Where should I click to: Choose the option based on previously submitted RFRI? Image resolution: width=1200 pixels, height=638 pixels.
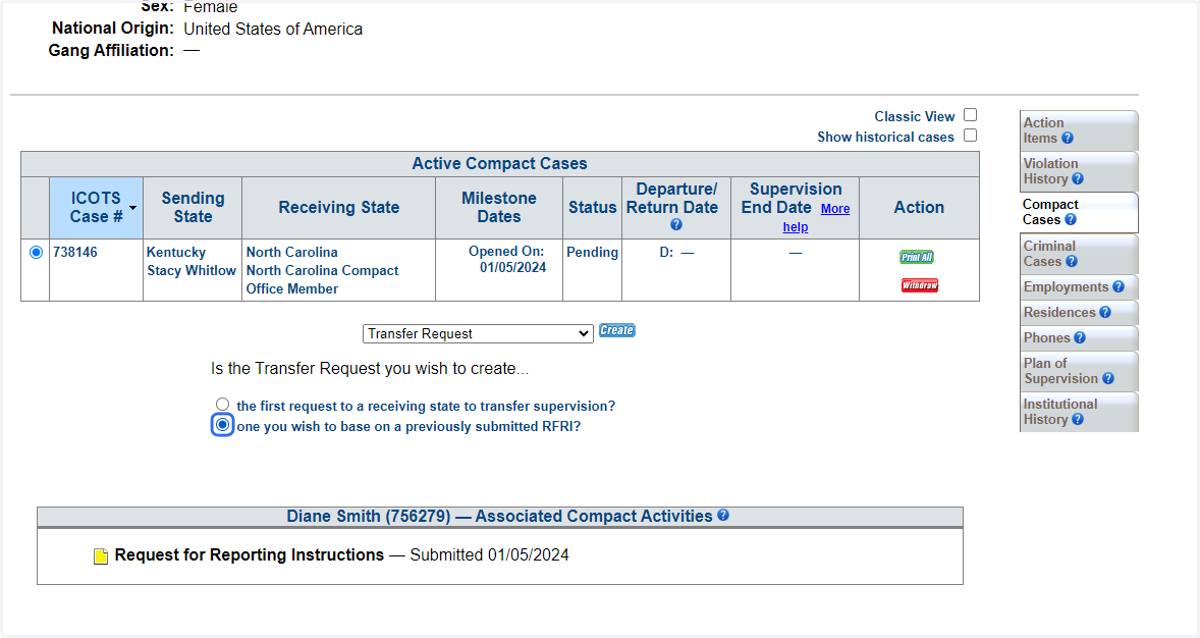[222, 425]
